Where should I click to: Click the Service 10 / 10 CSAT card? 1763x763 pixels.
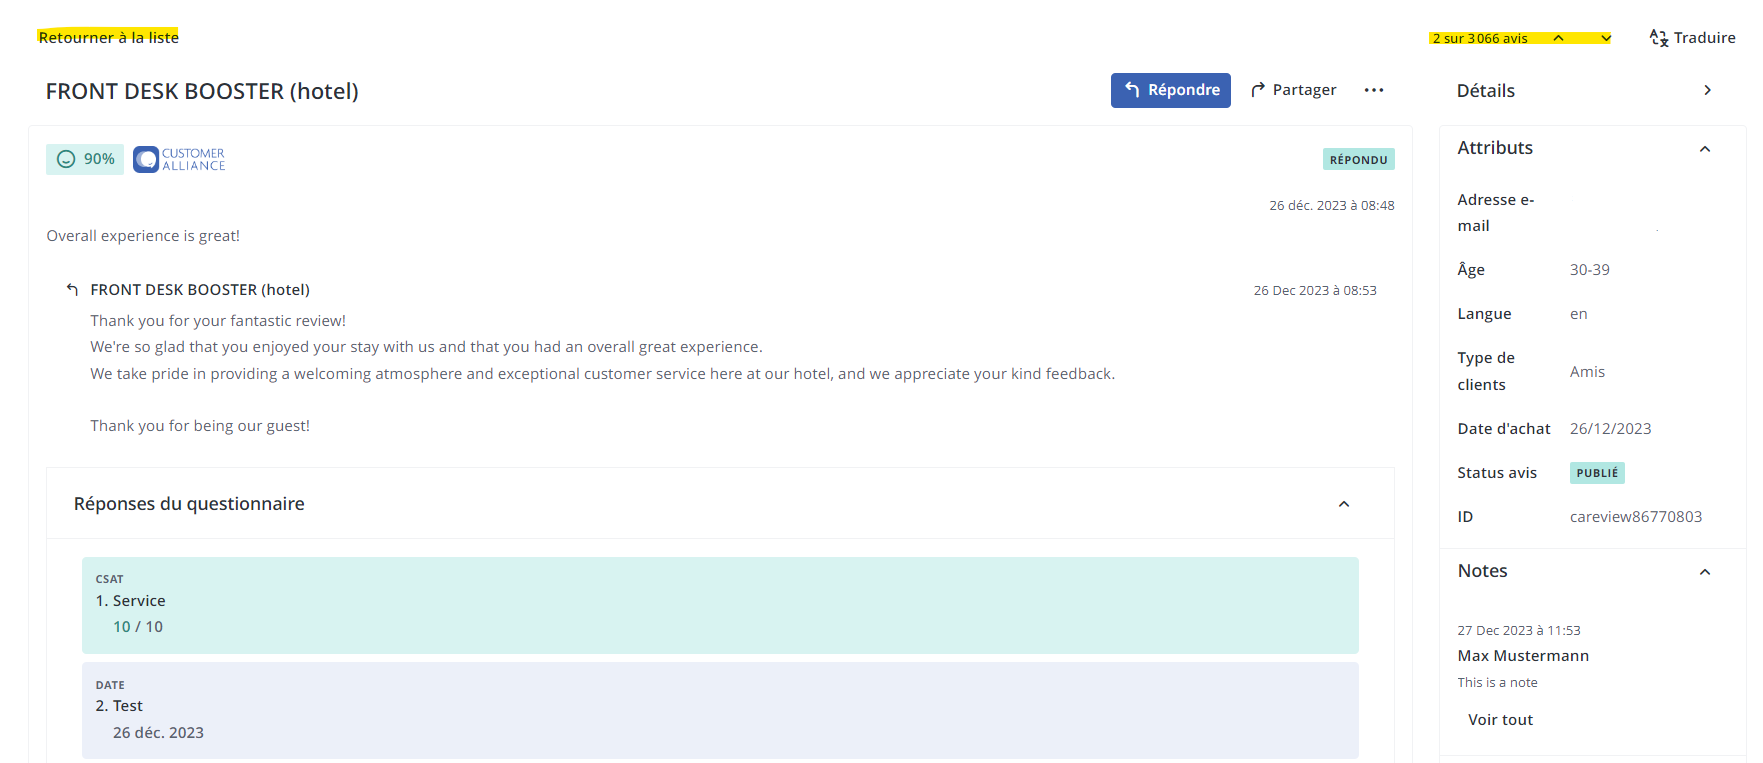pyautogui.click(x=720, y=605)
